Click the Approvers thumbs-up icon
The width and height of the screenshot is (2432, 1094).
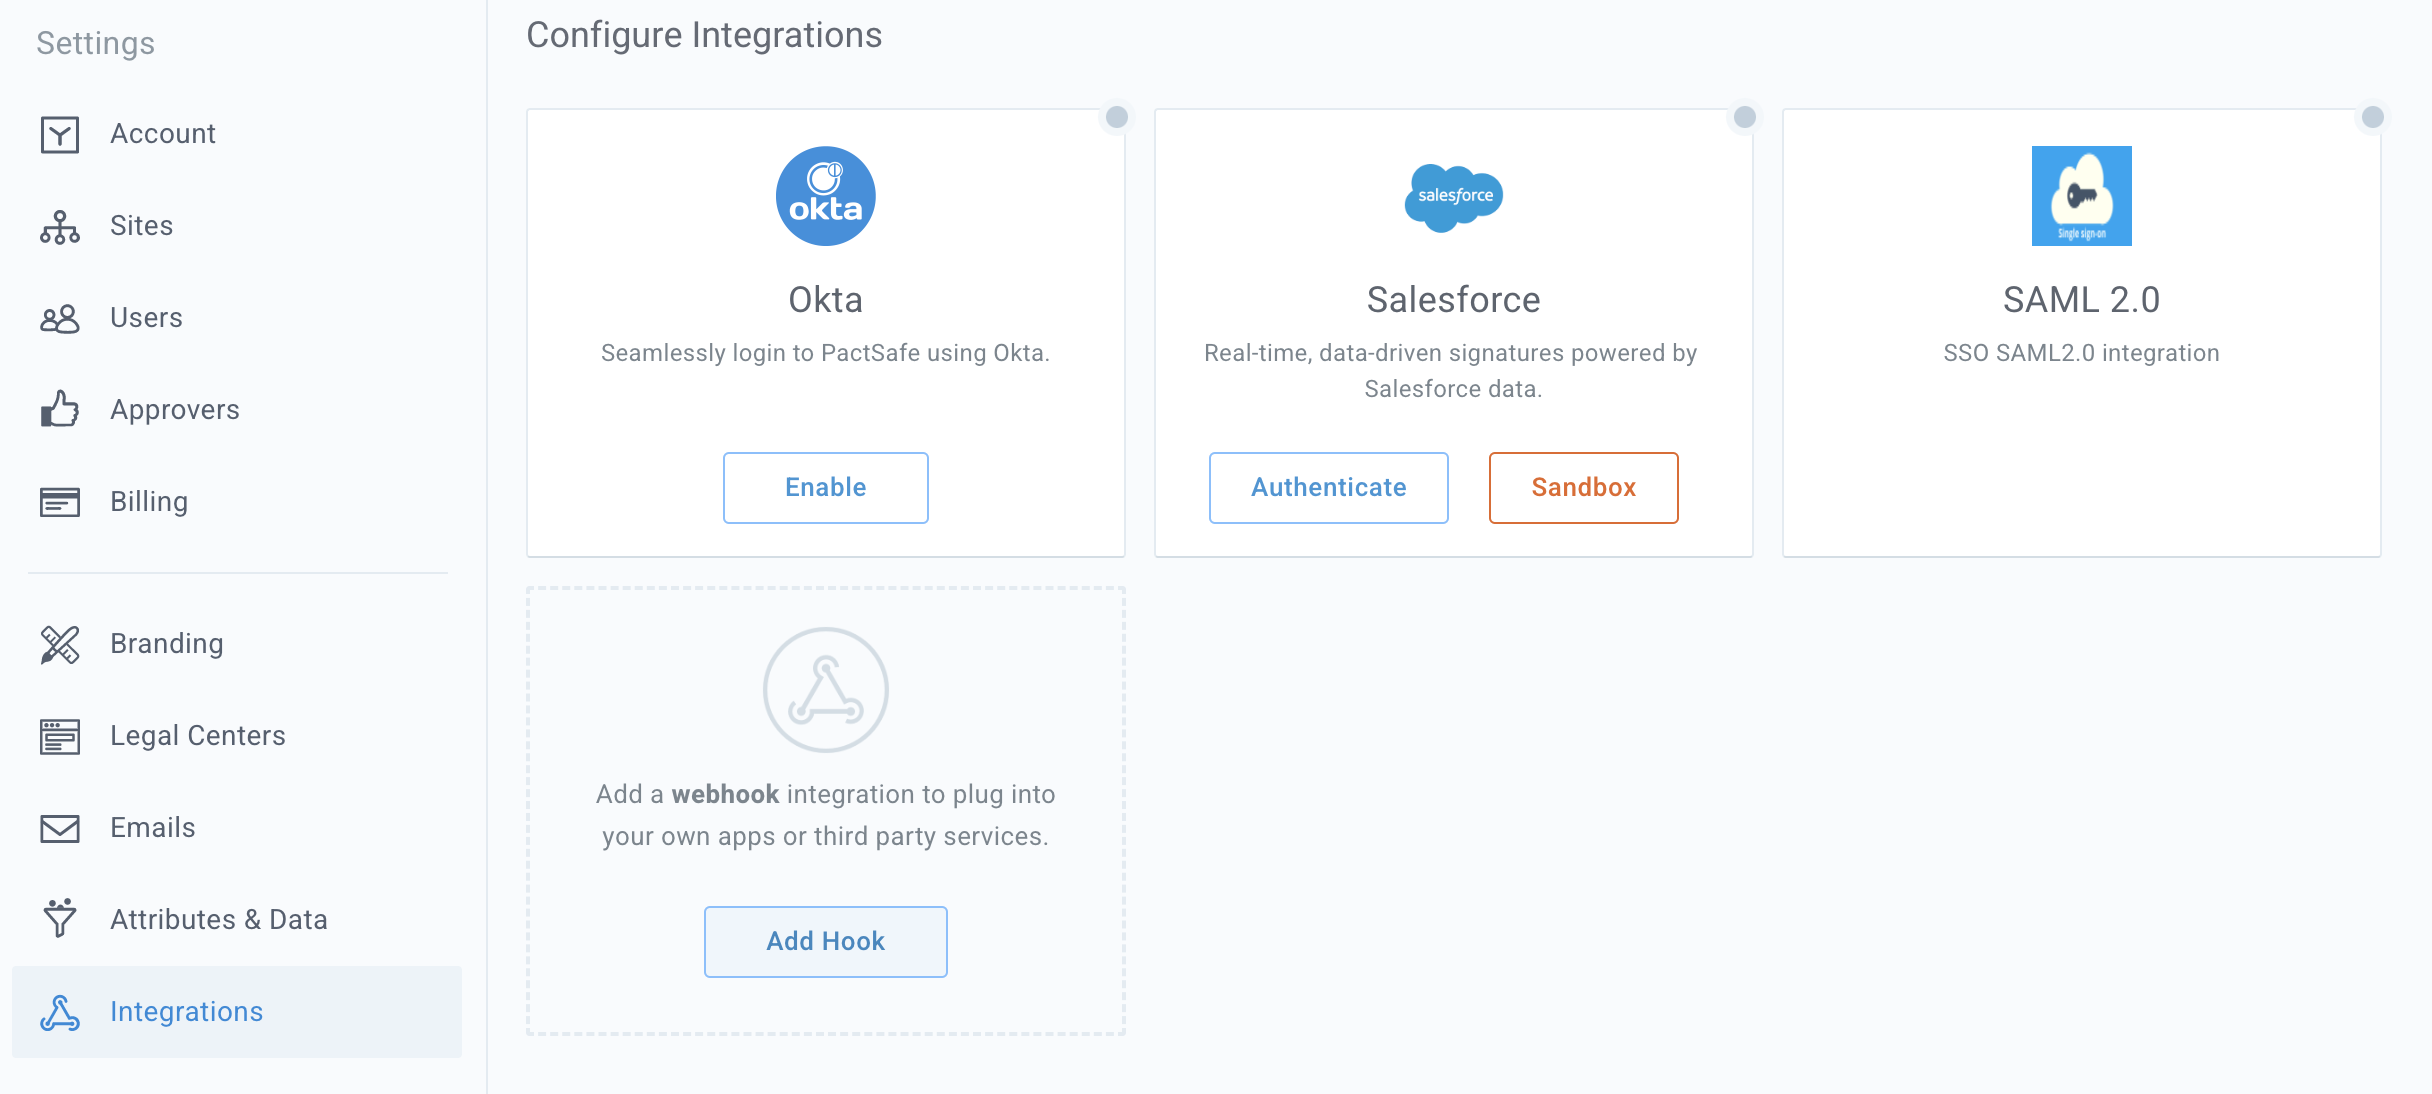tap(60, 409)
